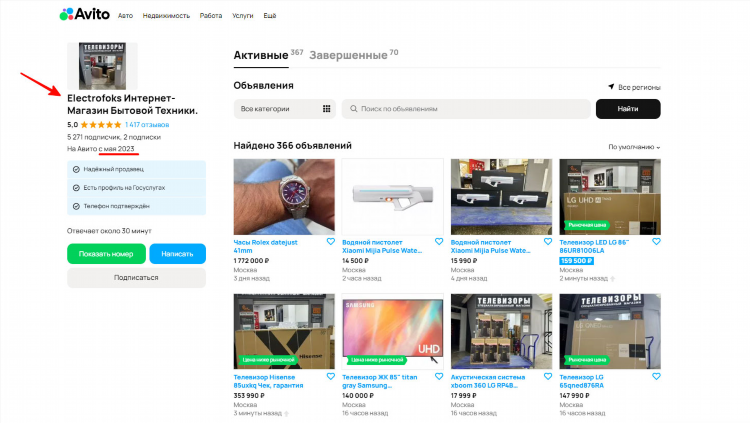Click the Написать button
Screen dimensions: 750x423
point(177,254)
